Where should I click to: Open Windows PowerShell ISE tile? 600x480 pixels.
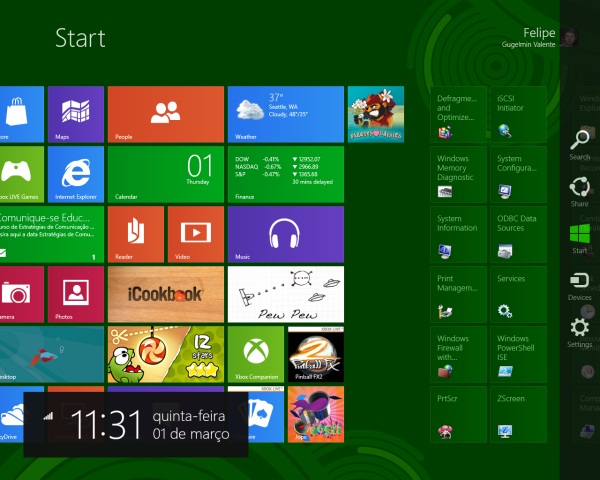518,354
